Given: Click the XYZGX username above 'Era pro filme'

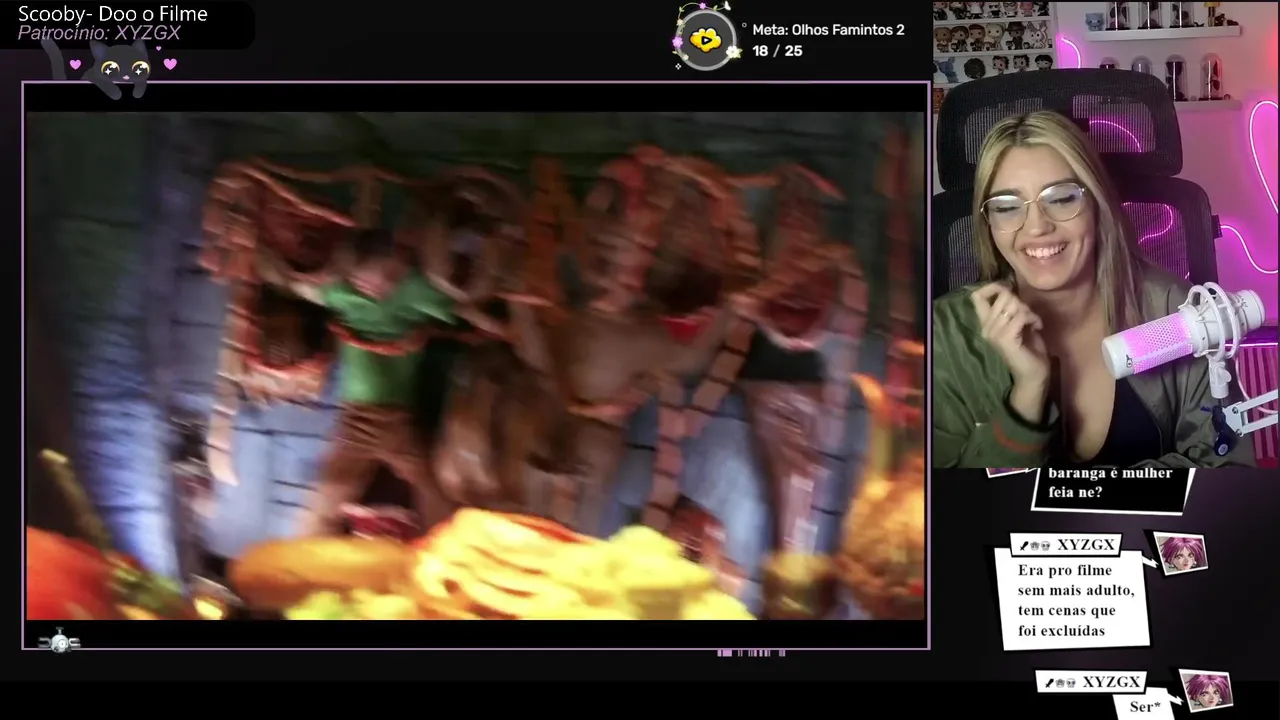Looking at the screenshot, I should click(x=1085, y=545).
